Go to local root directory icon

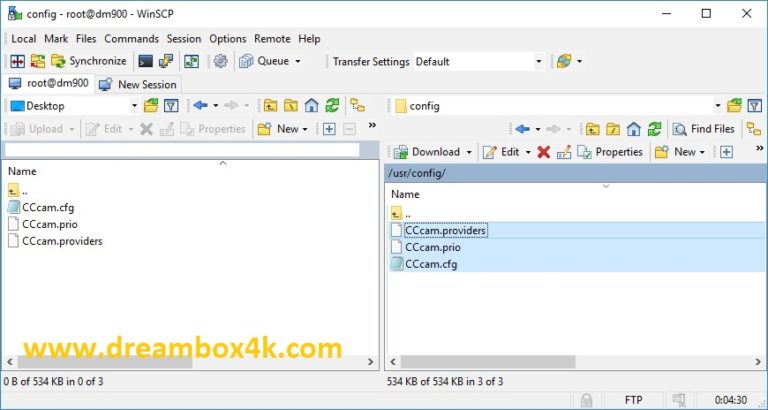click(291, 105)
